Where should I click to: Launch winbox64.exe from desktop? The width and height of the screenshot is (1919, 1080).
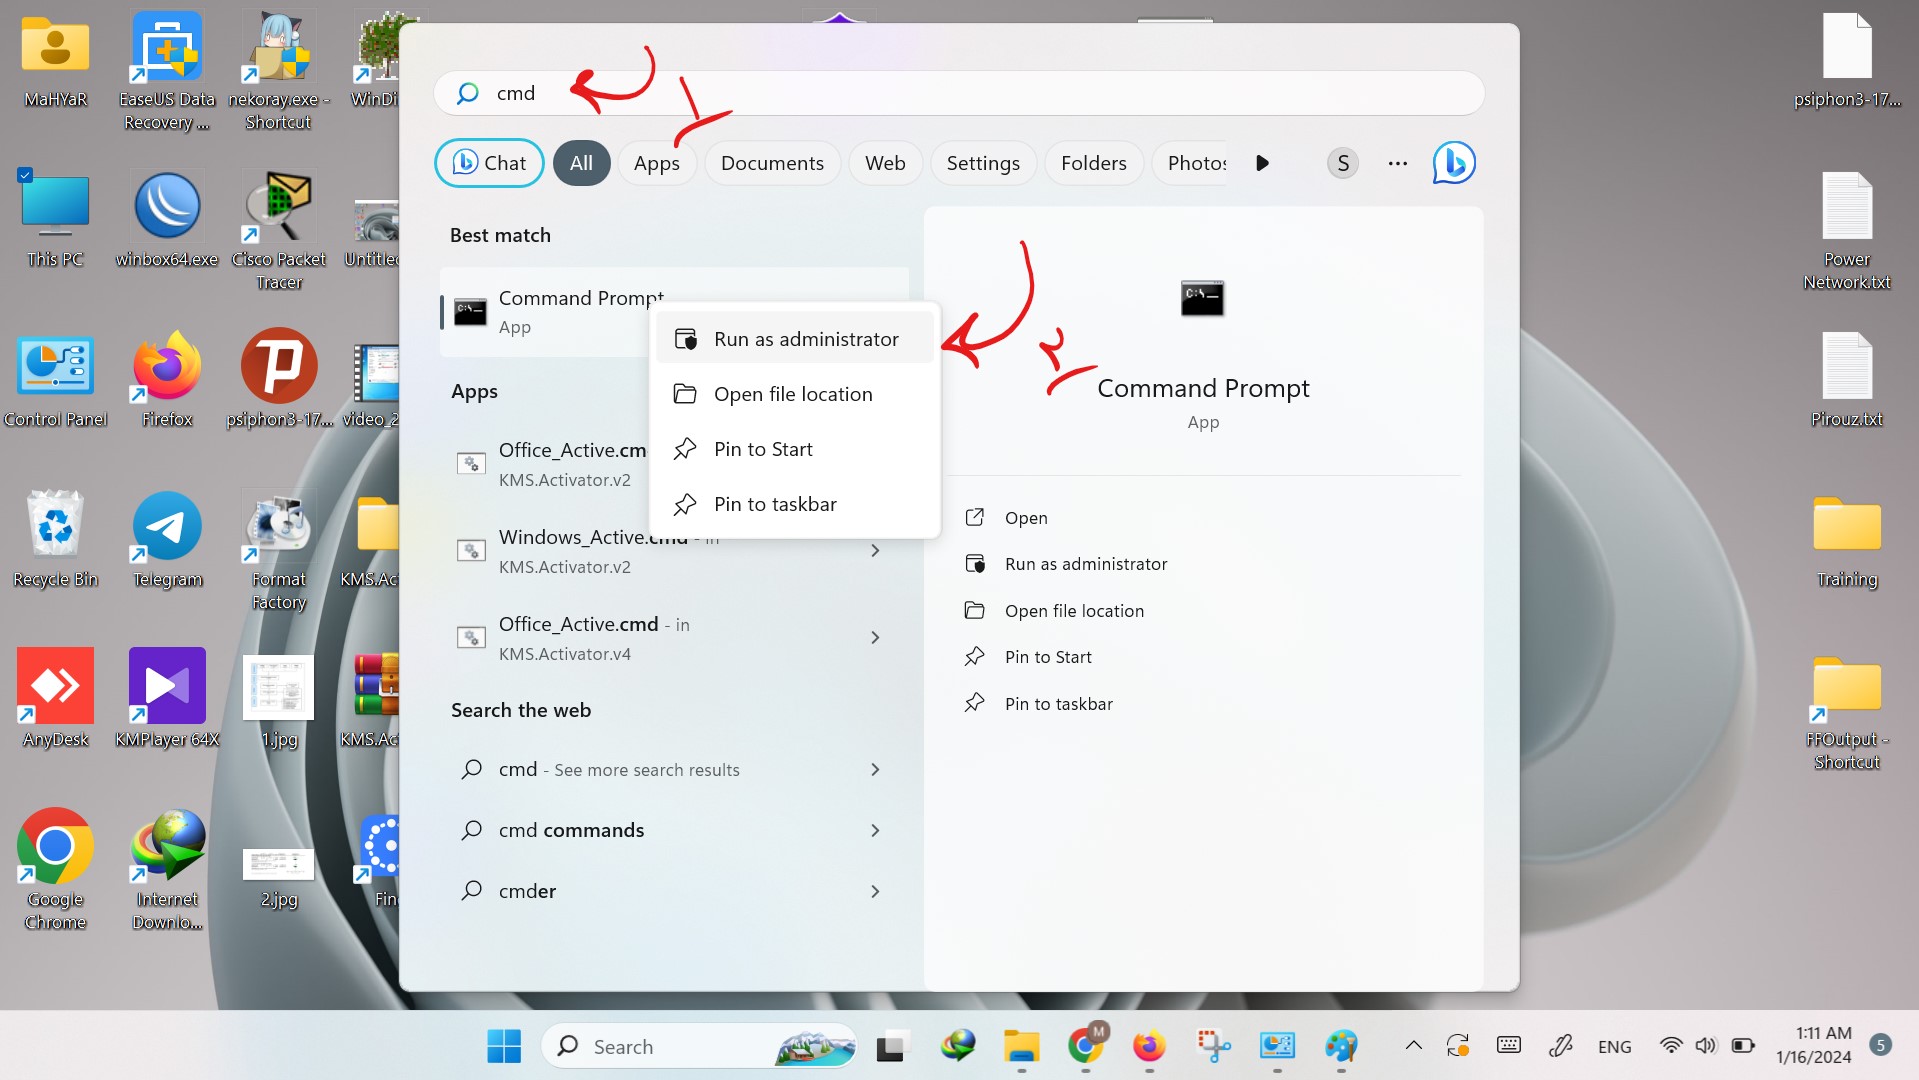click(x=167, y=220)
